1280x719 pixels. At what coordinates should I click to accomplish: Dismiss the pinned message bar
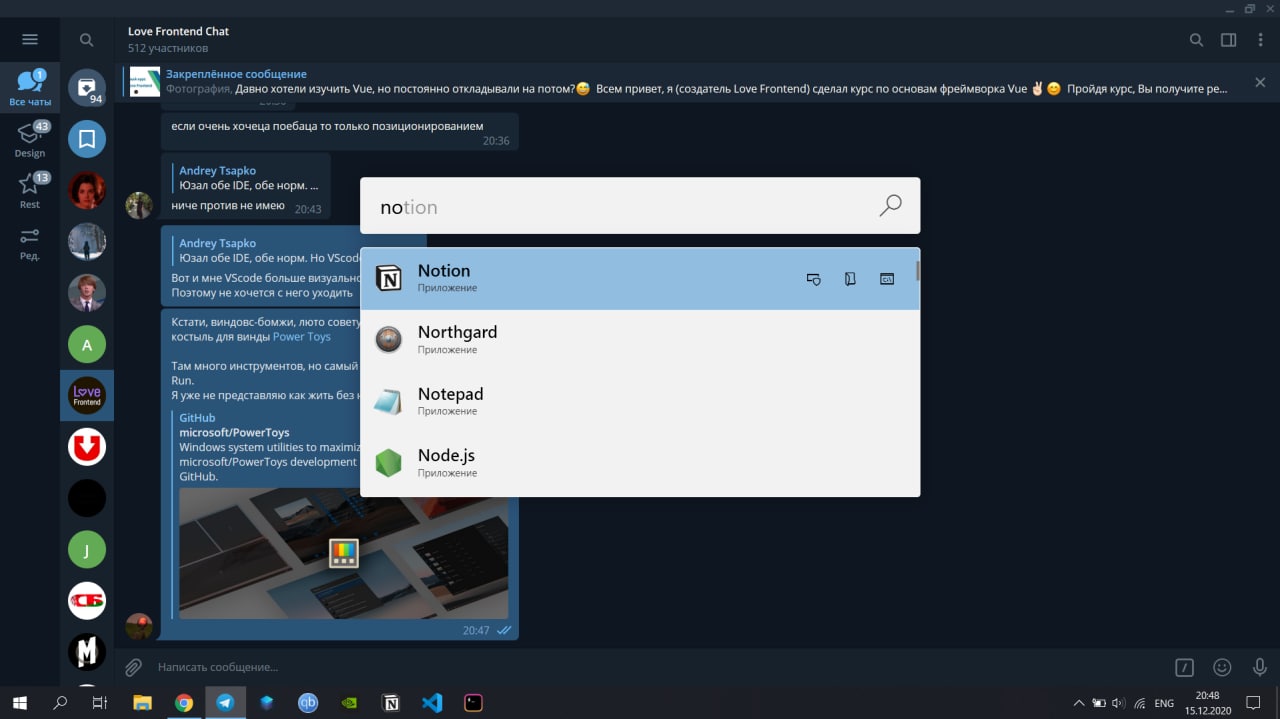1260,82
